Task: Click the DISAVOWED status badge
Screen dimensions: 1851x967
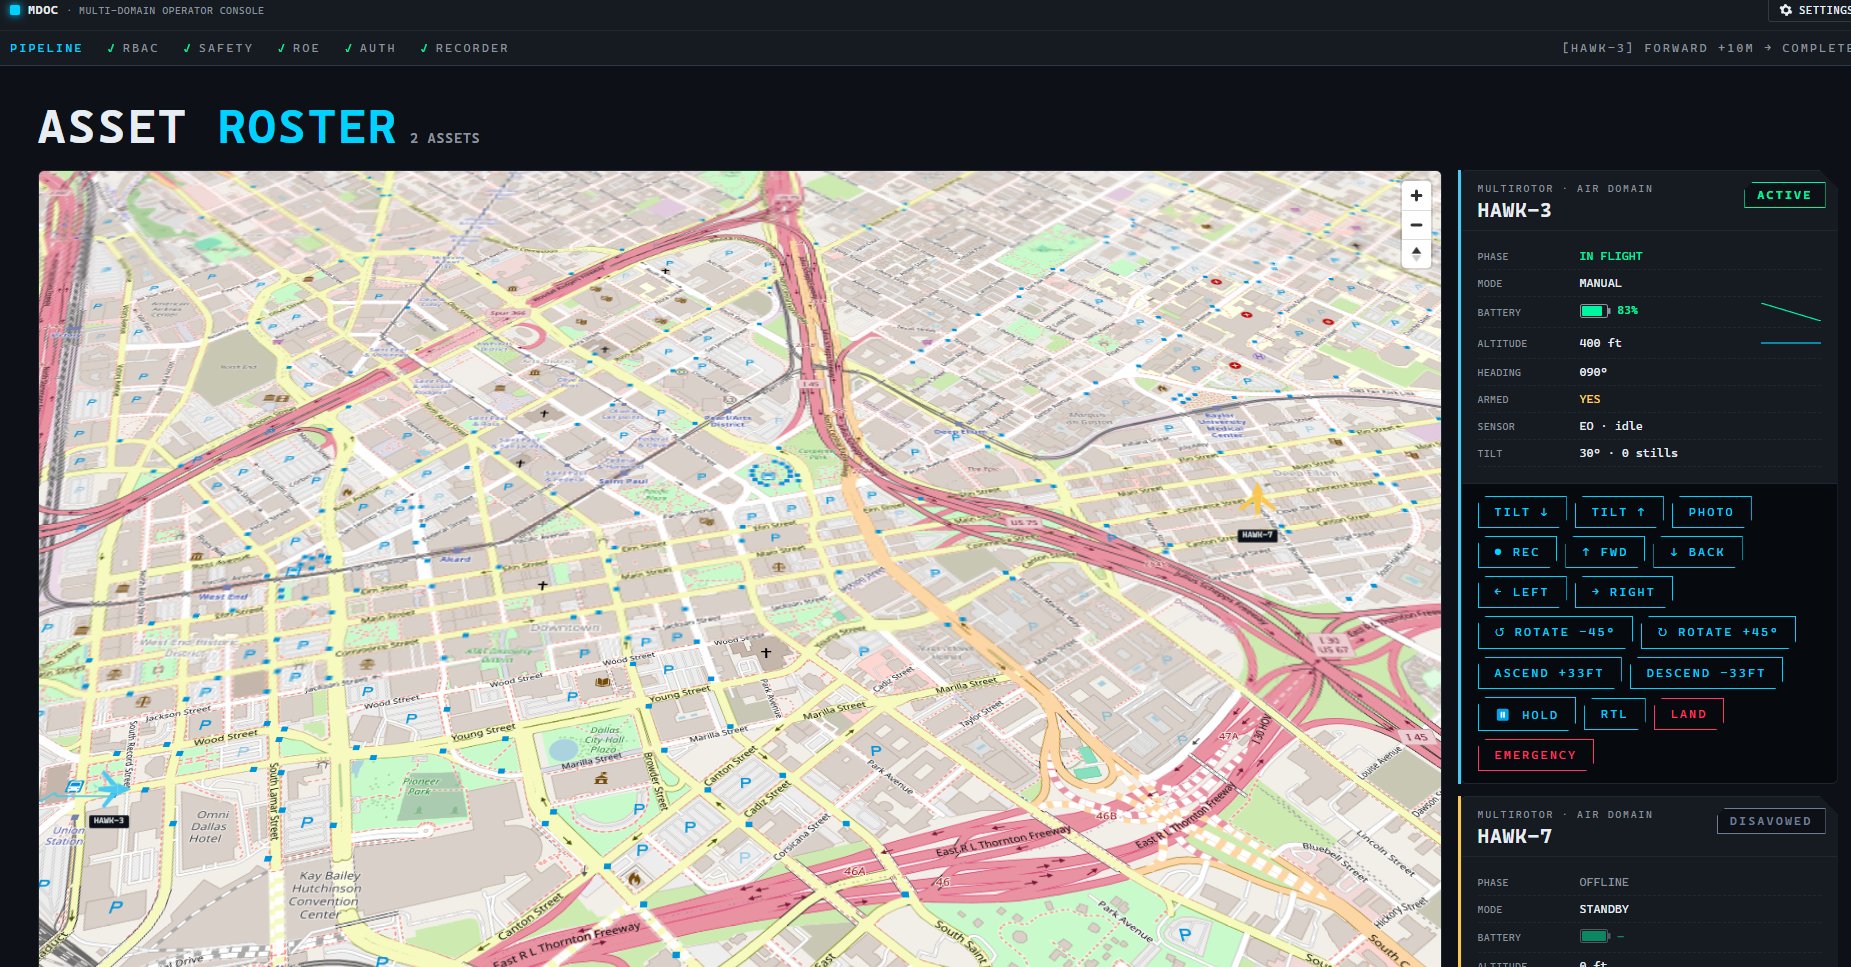Action: coord(1771,821)
